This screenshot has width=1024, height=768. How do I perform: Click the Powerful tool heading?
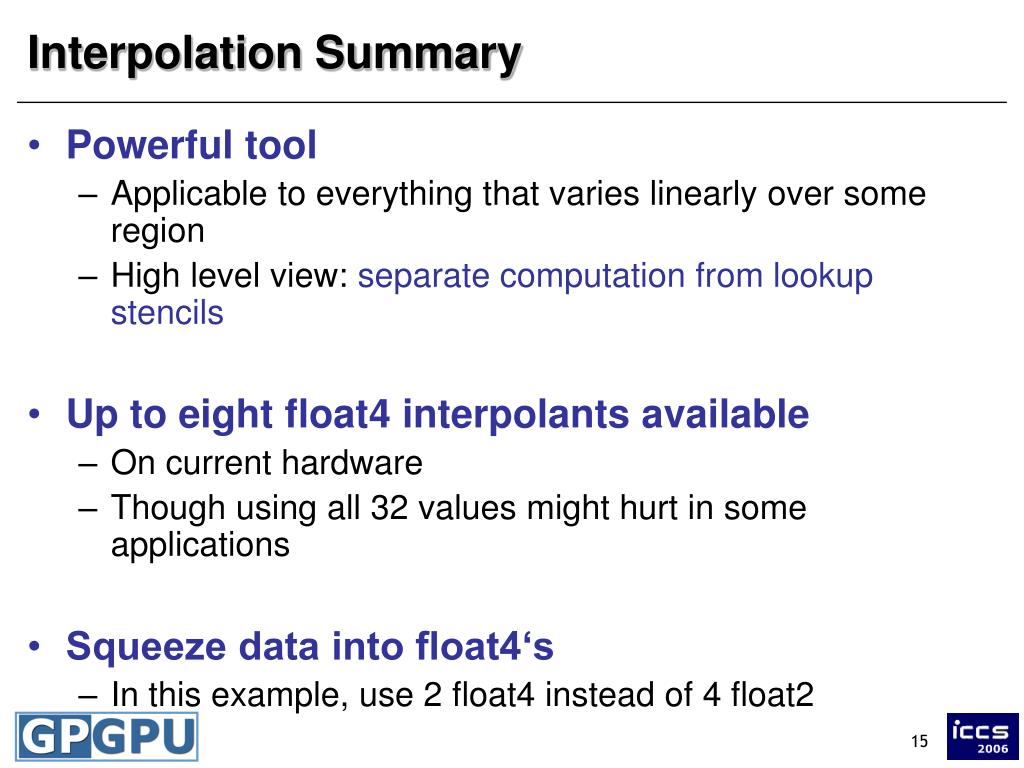click(x=191, y=144)
